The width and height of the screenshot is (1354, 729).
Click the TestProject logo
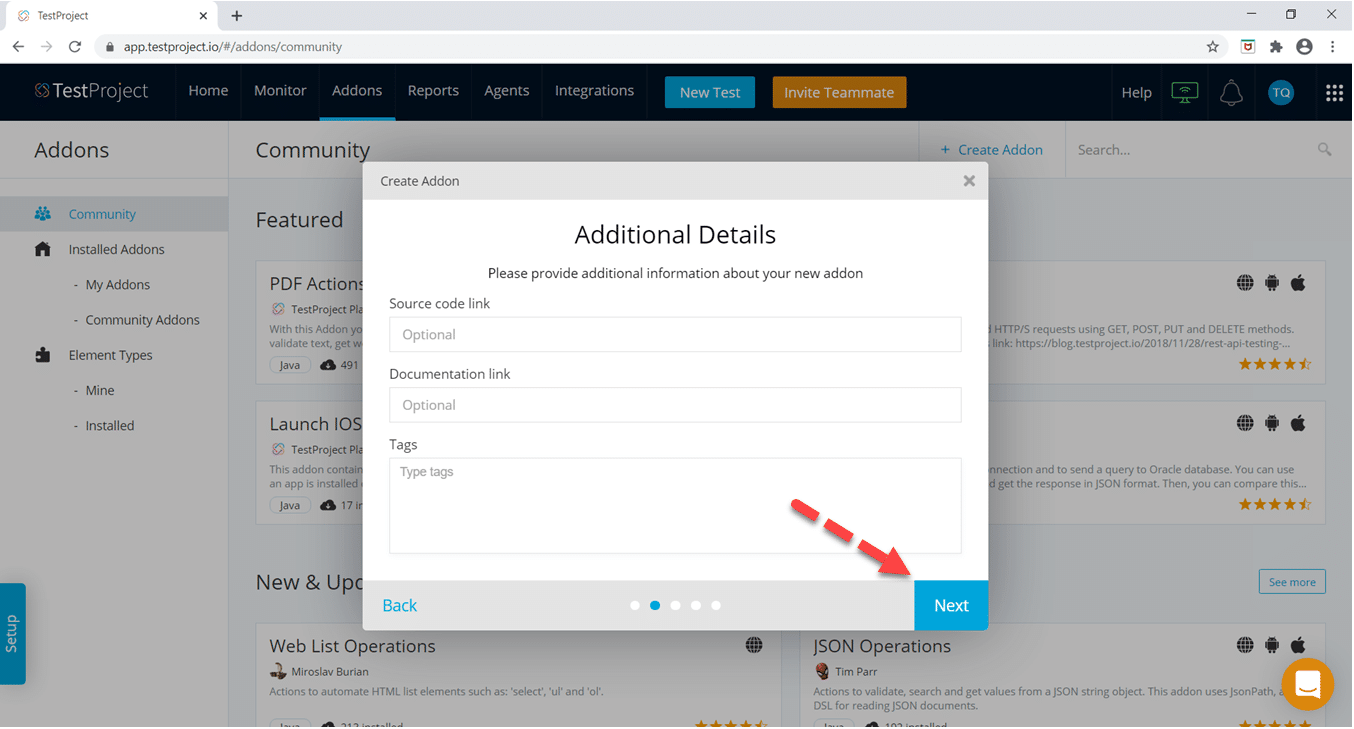pos(91,91)
